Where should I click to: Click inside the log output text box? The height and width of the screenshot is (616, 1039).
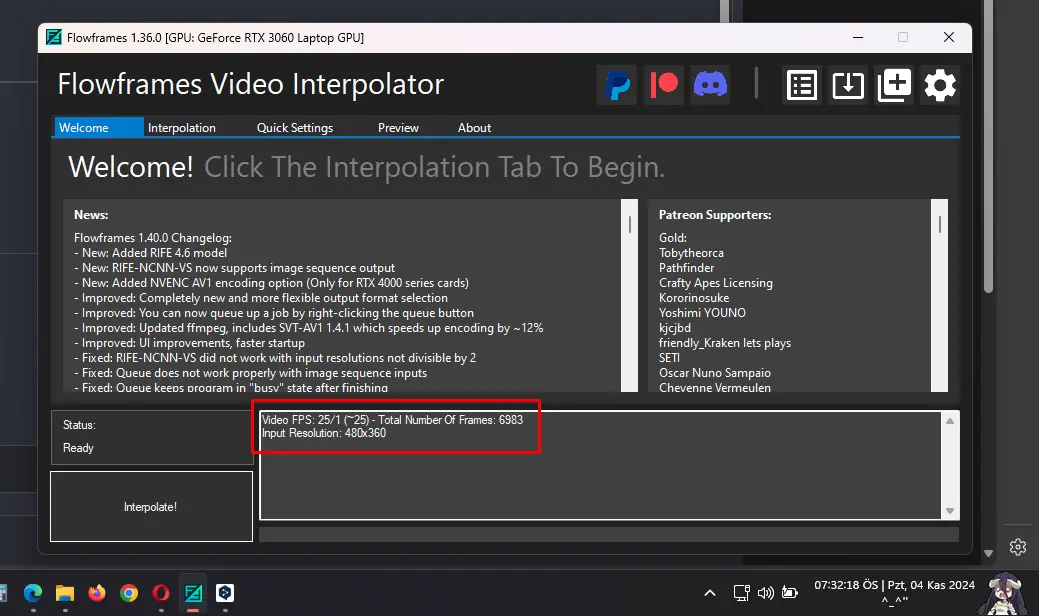[600, 465]
